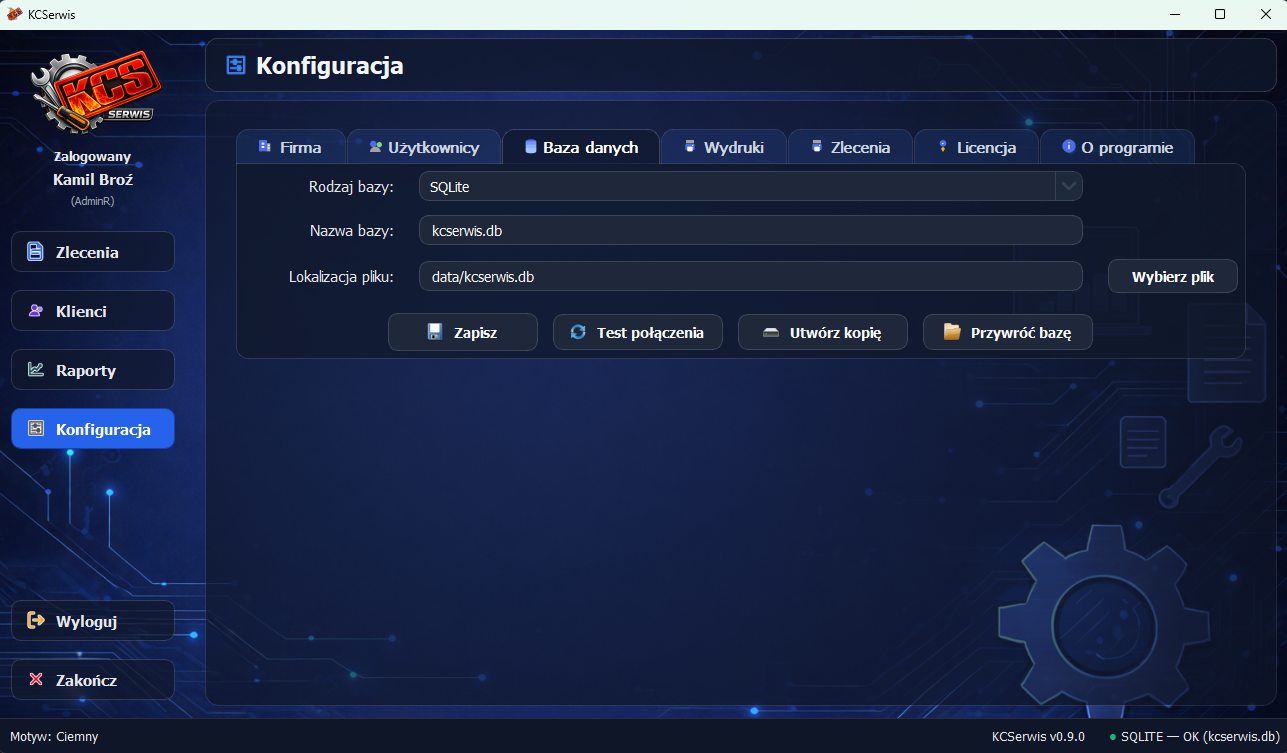Screen dimensions: 1287x753
Task: Click the Nazwa bazy input field
Action: click(x=750, y=231)
